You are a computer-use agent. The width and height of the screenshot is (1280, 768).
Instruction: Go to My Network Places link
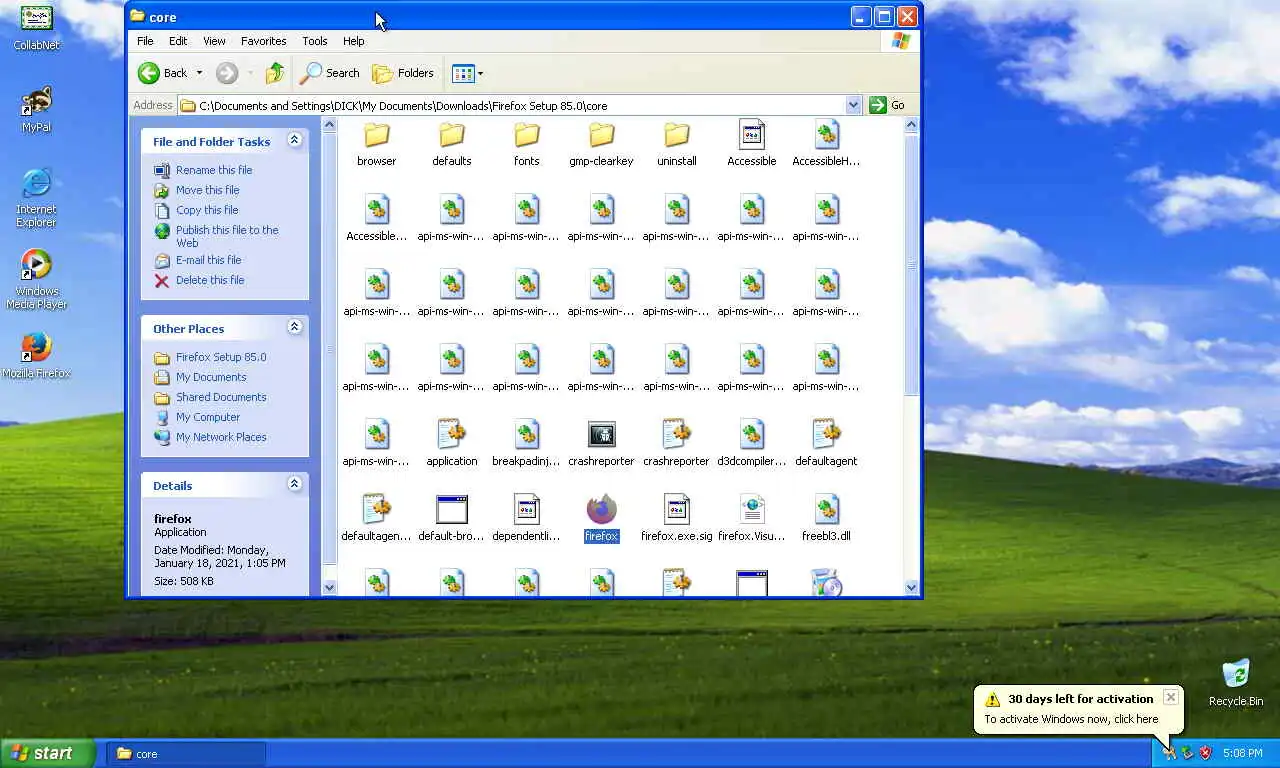(x=221, y=437)
